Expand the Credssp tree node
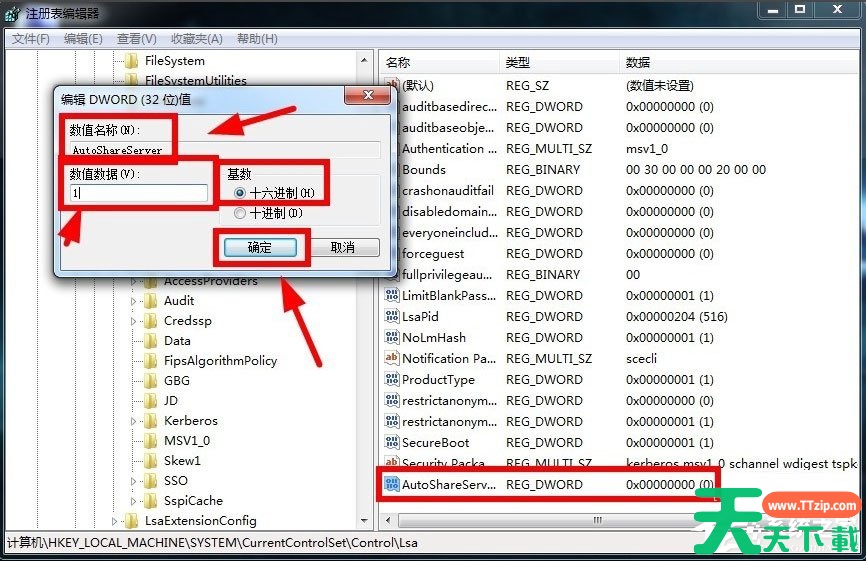Viewport: 866px width, 561px height. click(x=134, y=321)
